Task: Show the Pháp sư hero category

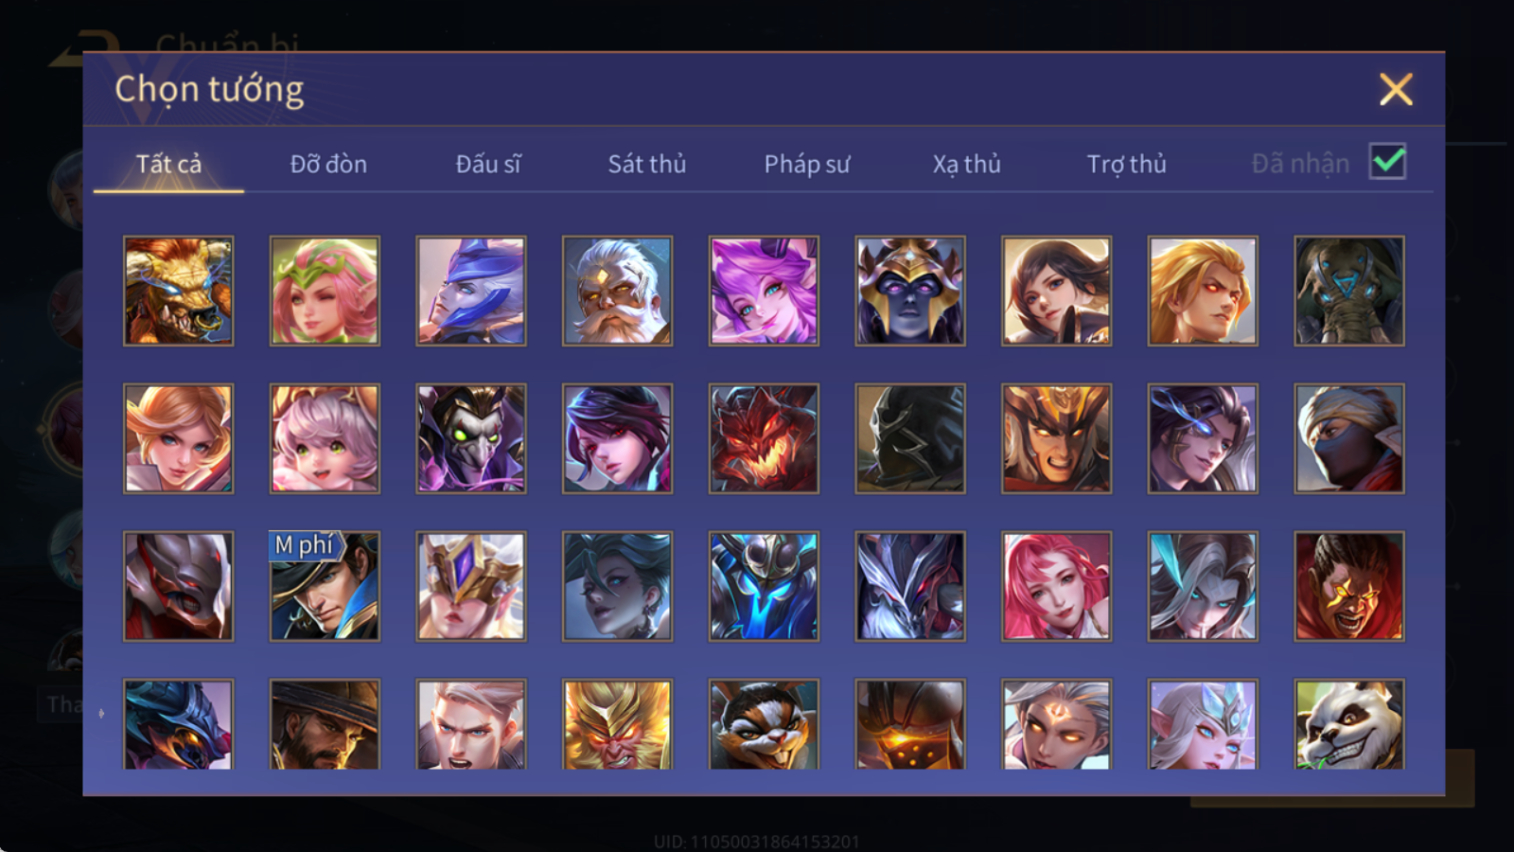Action: (x=807, y=164)
